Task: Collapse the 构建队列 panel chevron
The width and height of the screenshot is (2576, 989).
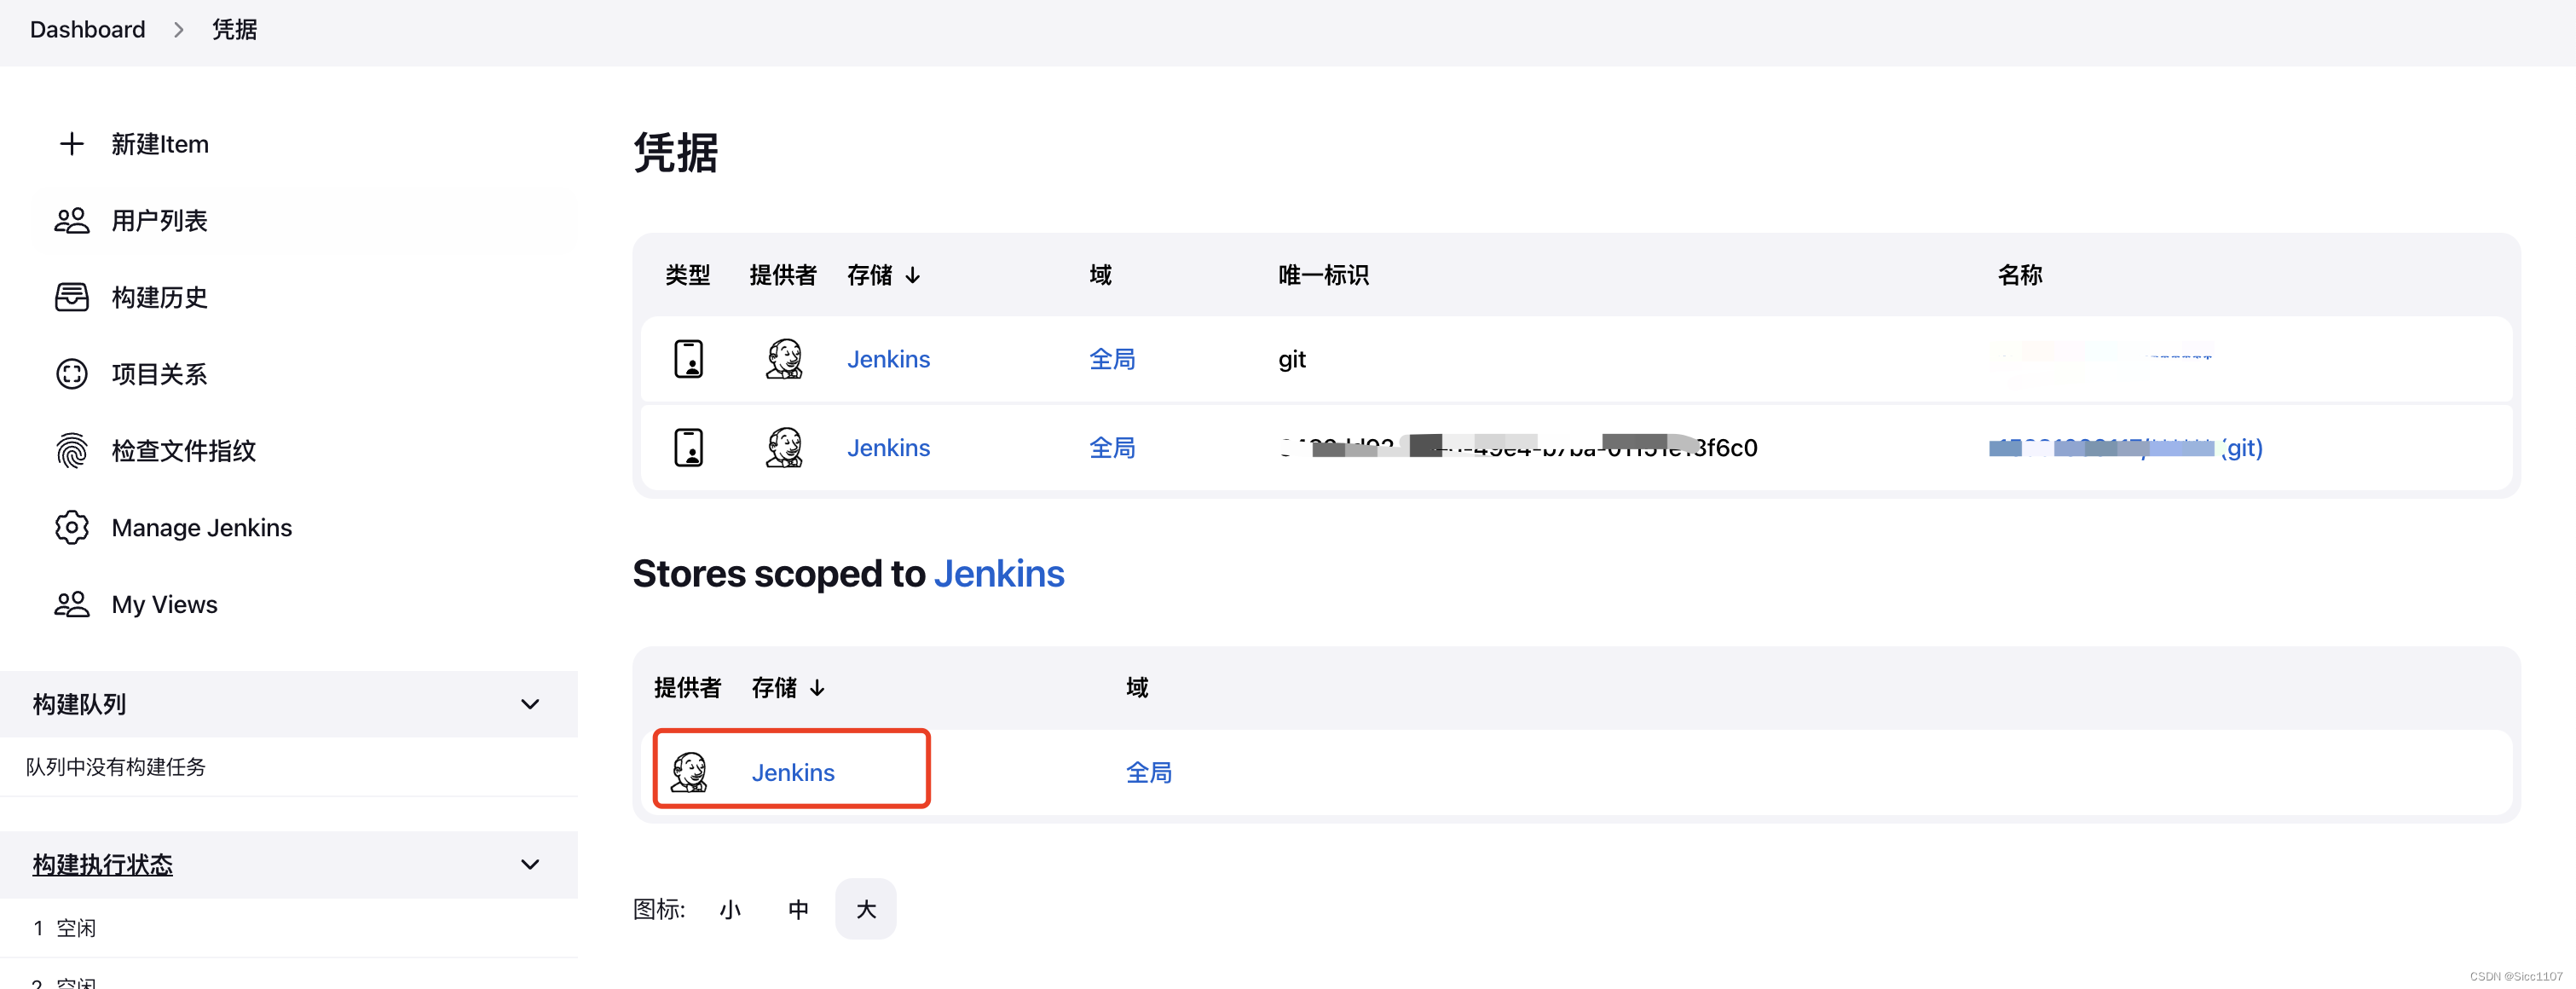Action: pyautogui.click(x=530, y=704)
